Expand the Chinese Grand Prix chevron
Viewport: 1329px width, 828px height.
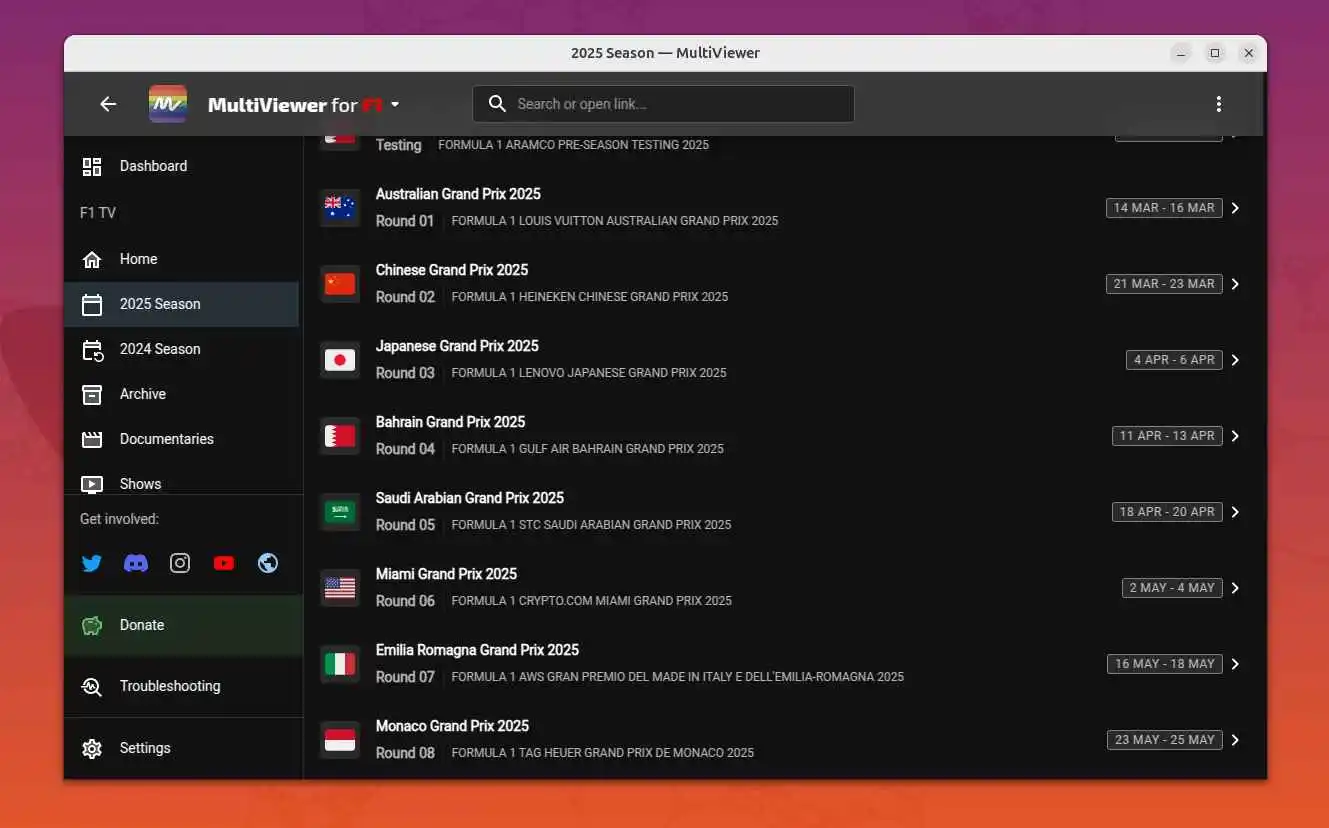tap(1236, 284)
